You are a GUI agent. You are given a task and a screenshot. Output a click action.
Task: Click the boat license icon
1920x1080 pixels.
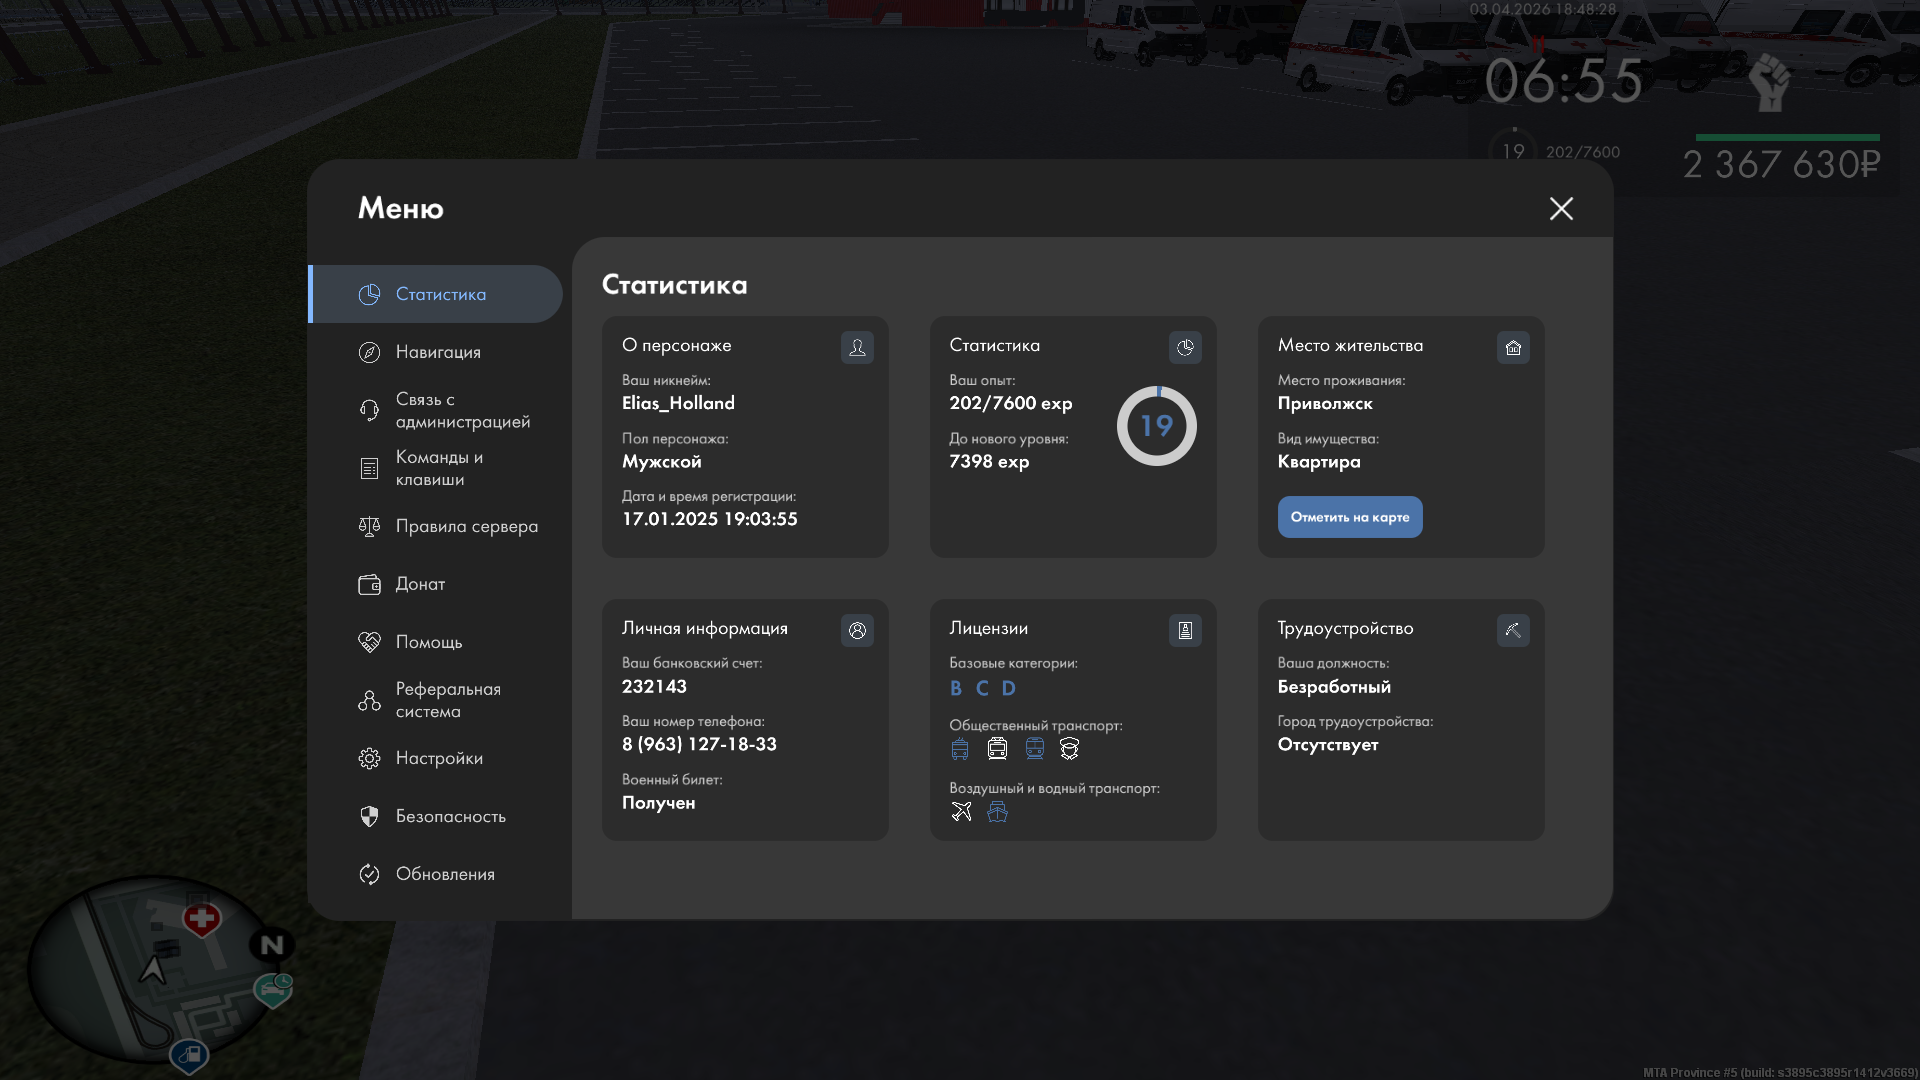[997, 811]
